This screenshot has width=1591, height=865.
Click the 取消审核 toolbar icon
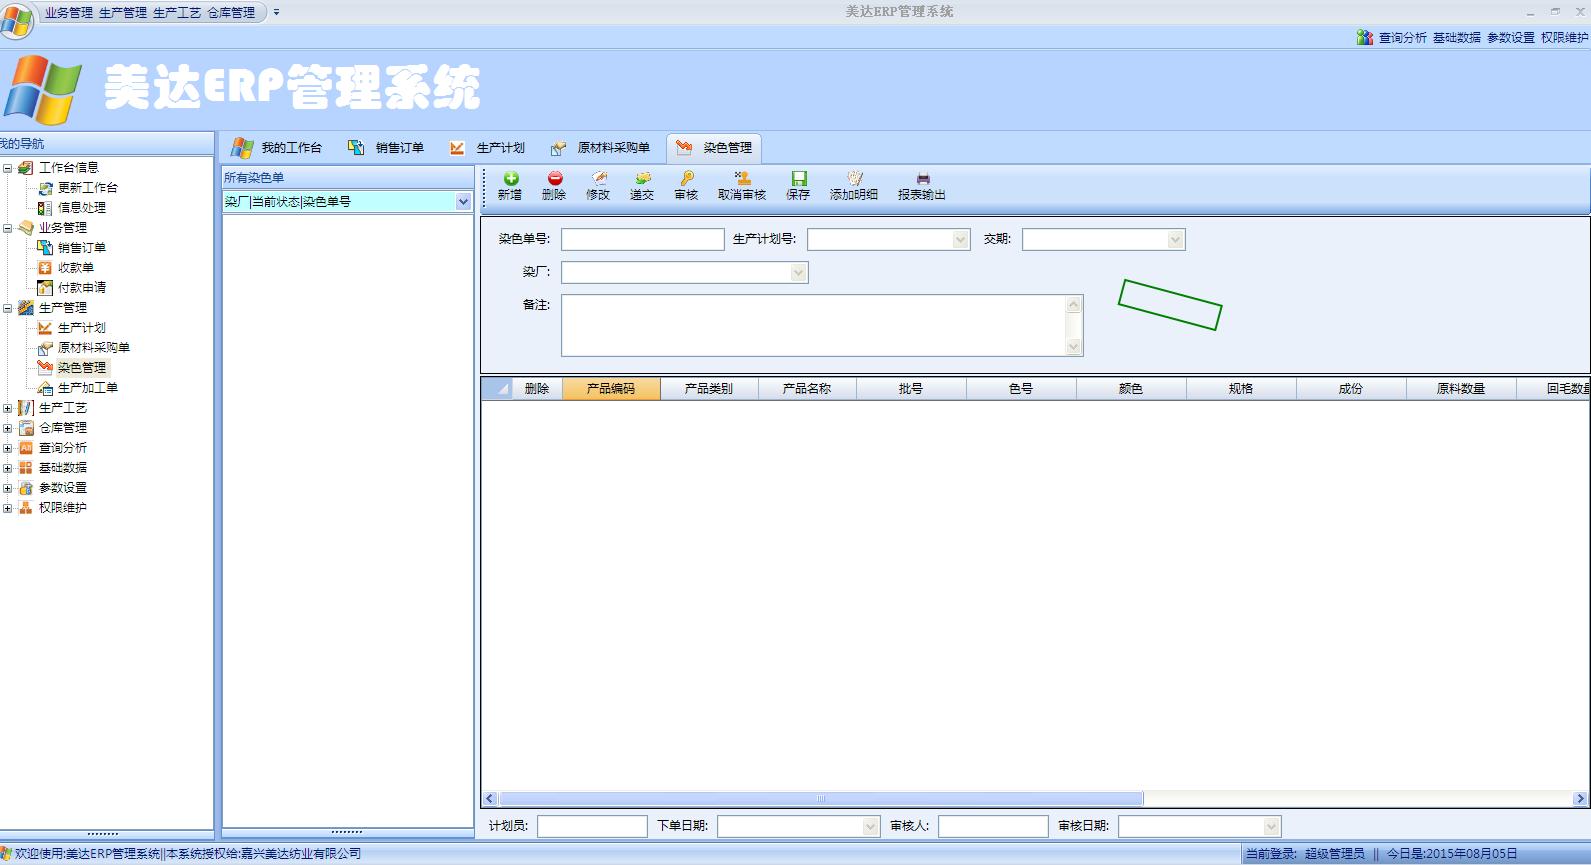[742, 178]
